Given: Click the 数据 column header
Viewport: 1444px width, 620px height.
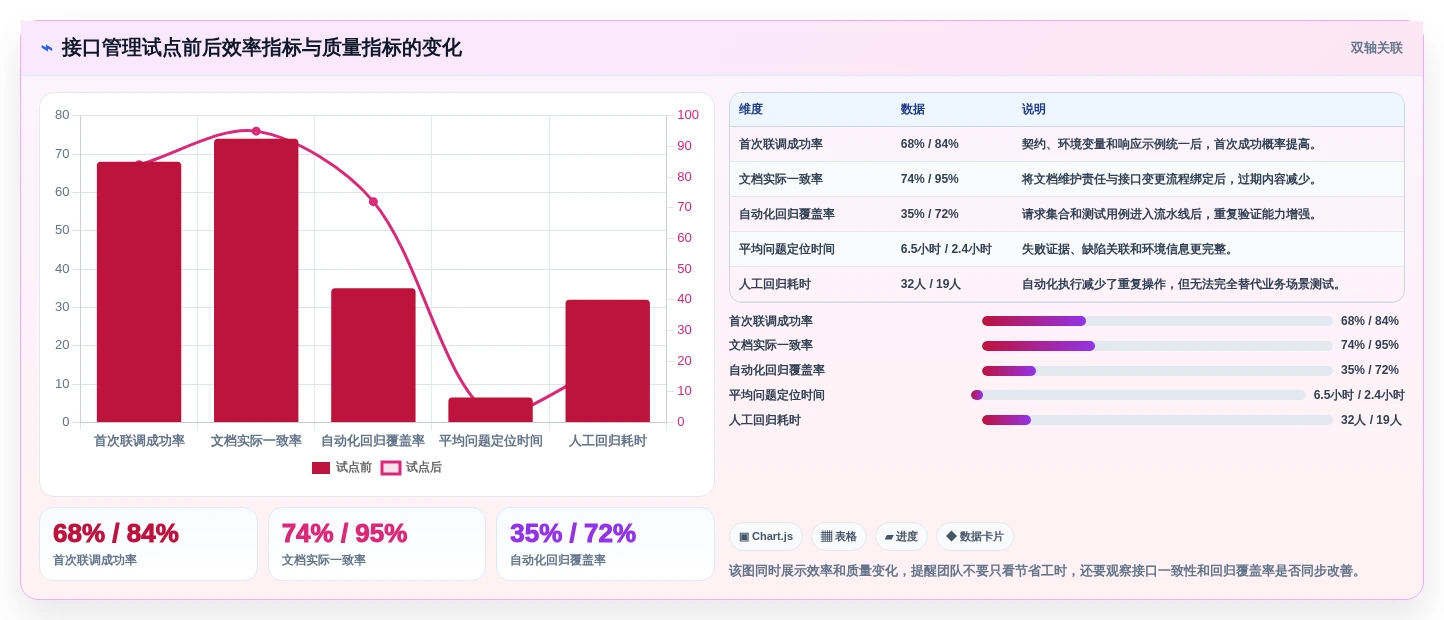Looking at the screenshot, I should (x=913, y=109).
